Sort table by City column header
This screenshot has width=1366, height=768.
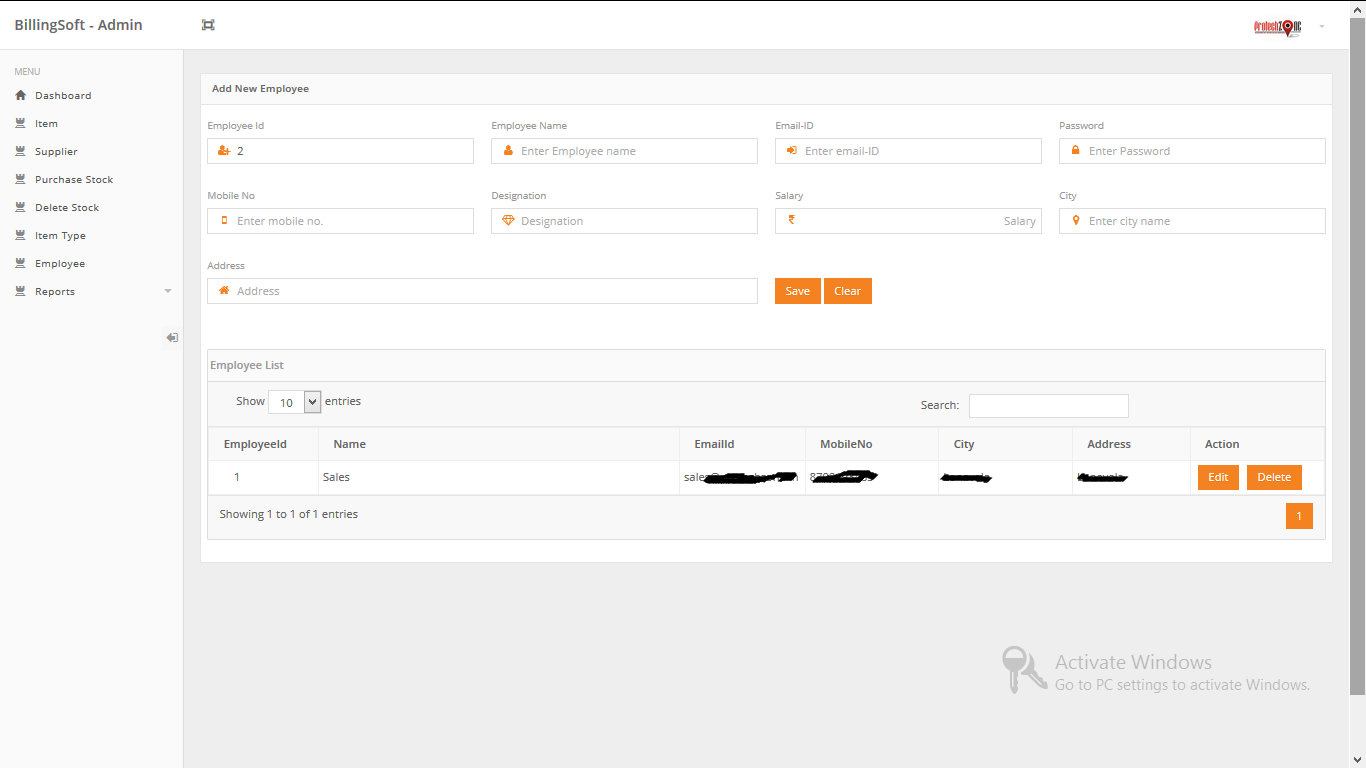coord(1007,444)
